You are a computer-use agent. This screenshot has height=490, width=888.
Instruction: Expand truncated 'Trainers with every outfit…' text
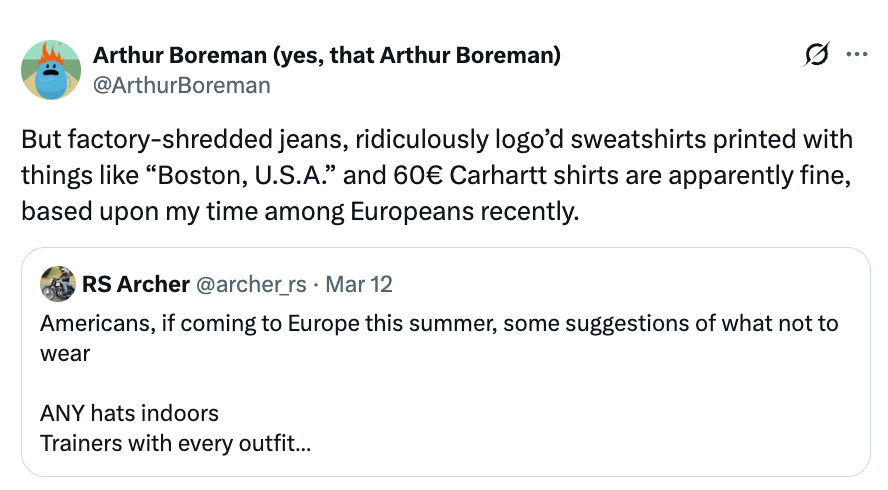175,442
